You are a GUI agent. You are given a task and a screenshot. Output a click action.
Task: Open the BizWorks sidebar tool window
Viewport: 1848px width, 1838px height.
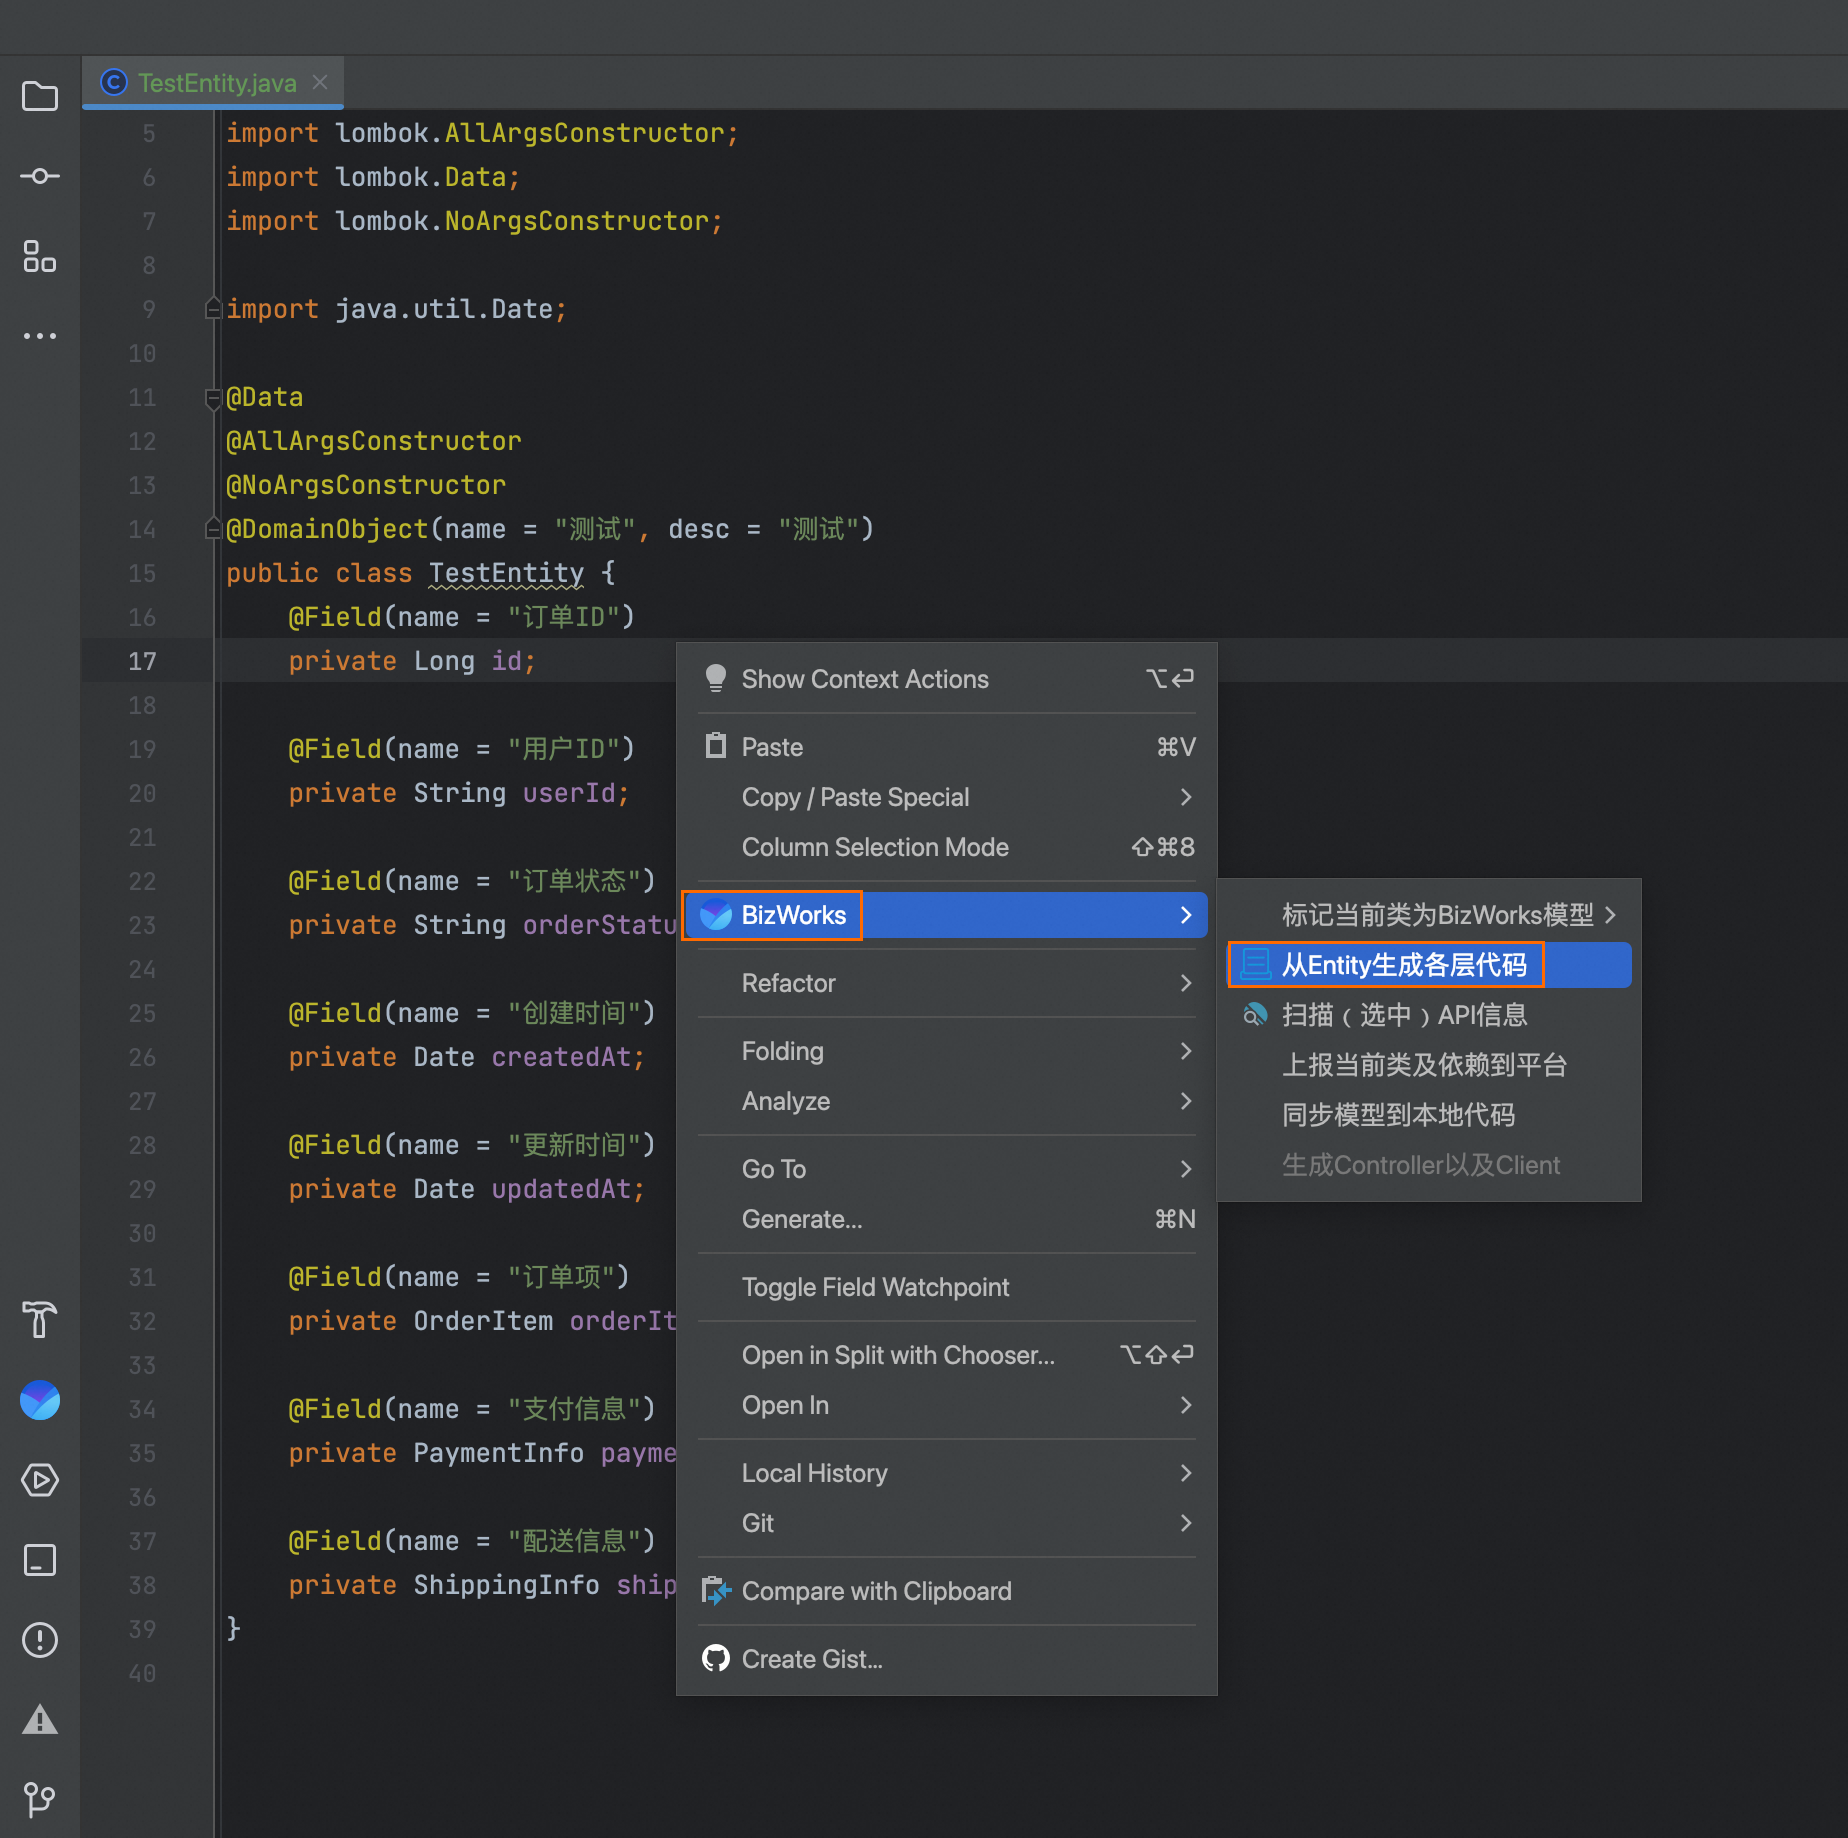click(40, 1399)
